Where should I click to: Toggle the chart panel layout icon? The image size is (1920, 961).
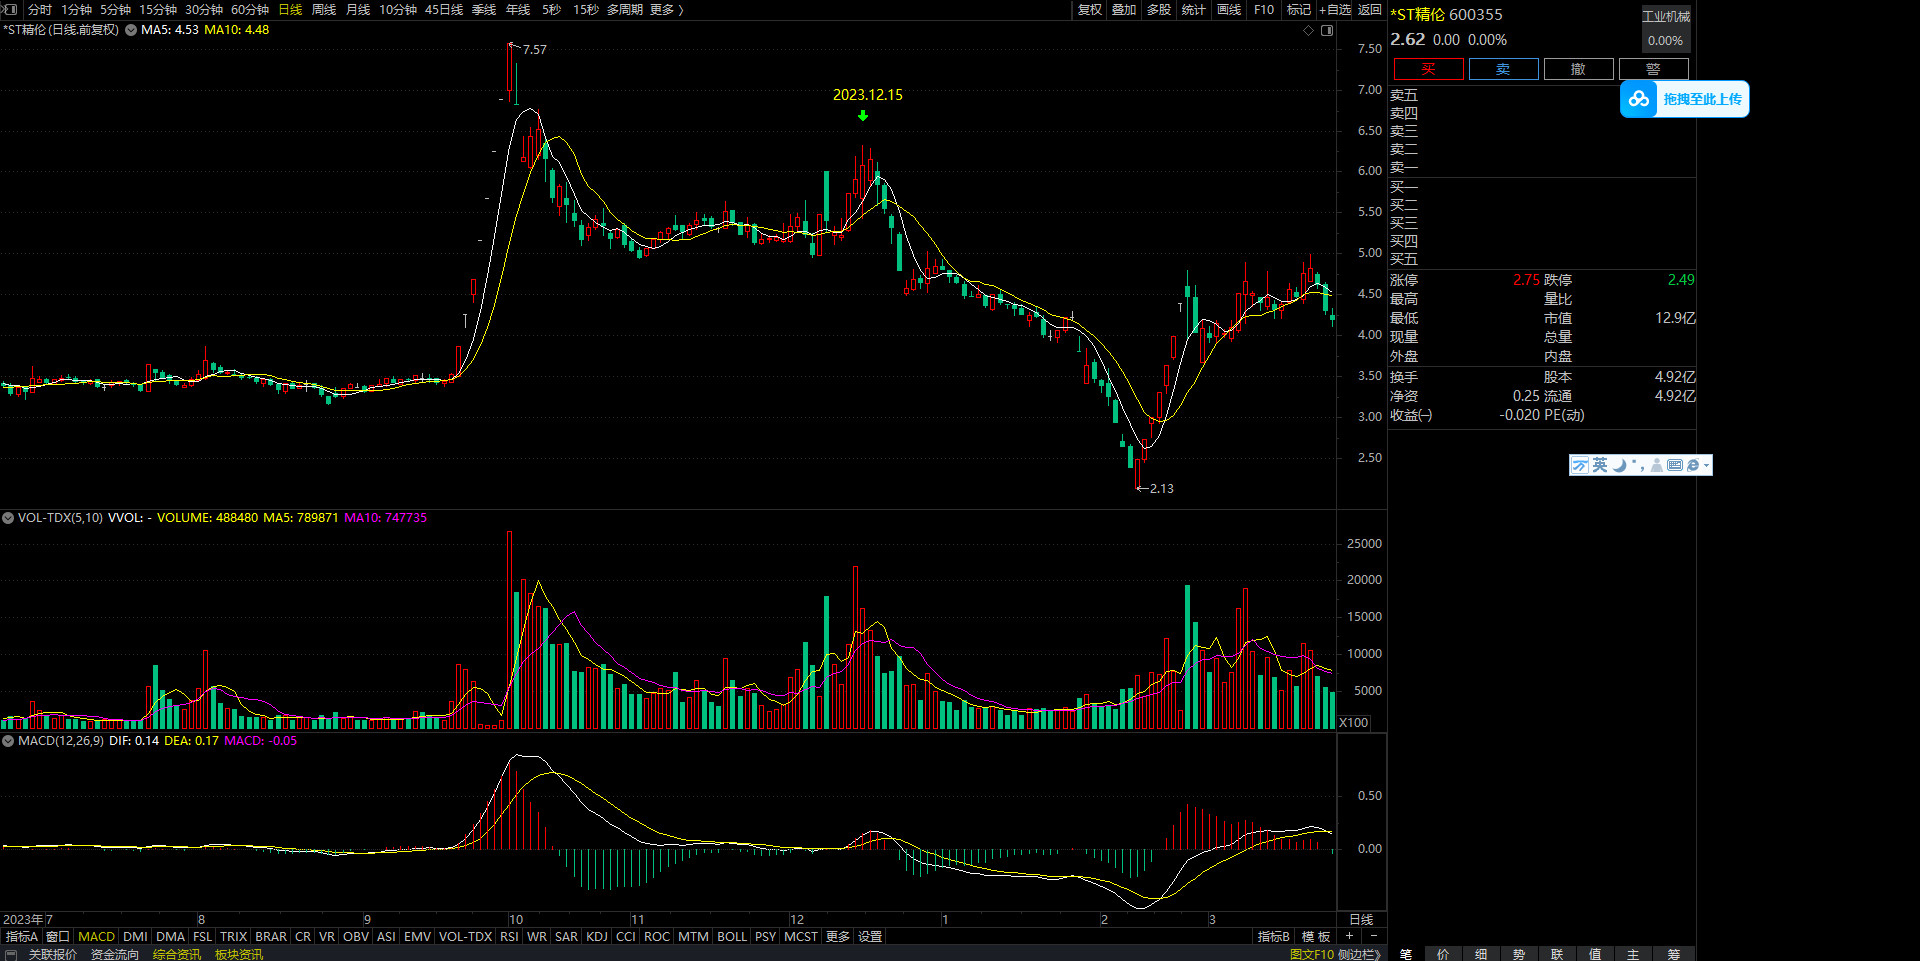(1327, 30)
